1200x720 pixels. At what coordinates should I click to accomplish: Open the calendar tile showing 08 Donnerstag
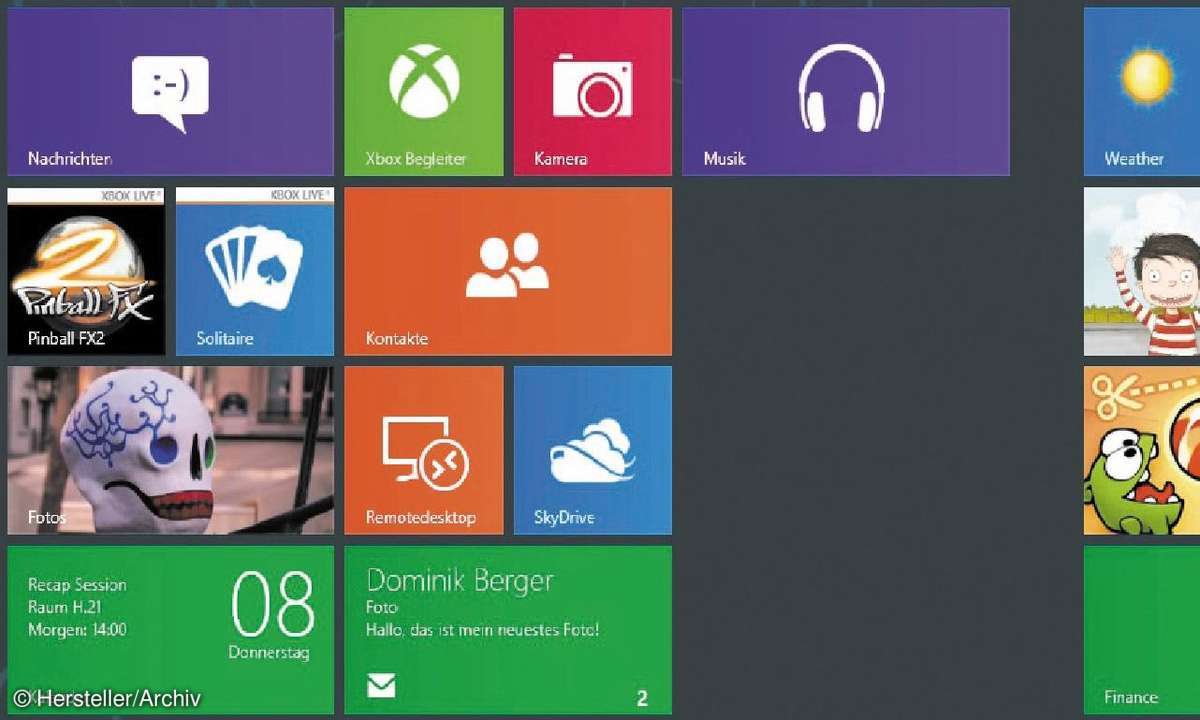point(170,629)
